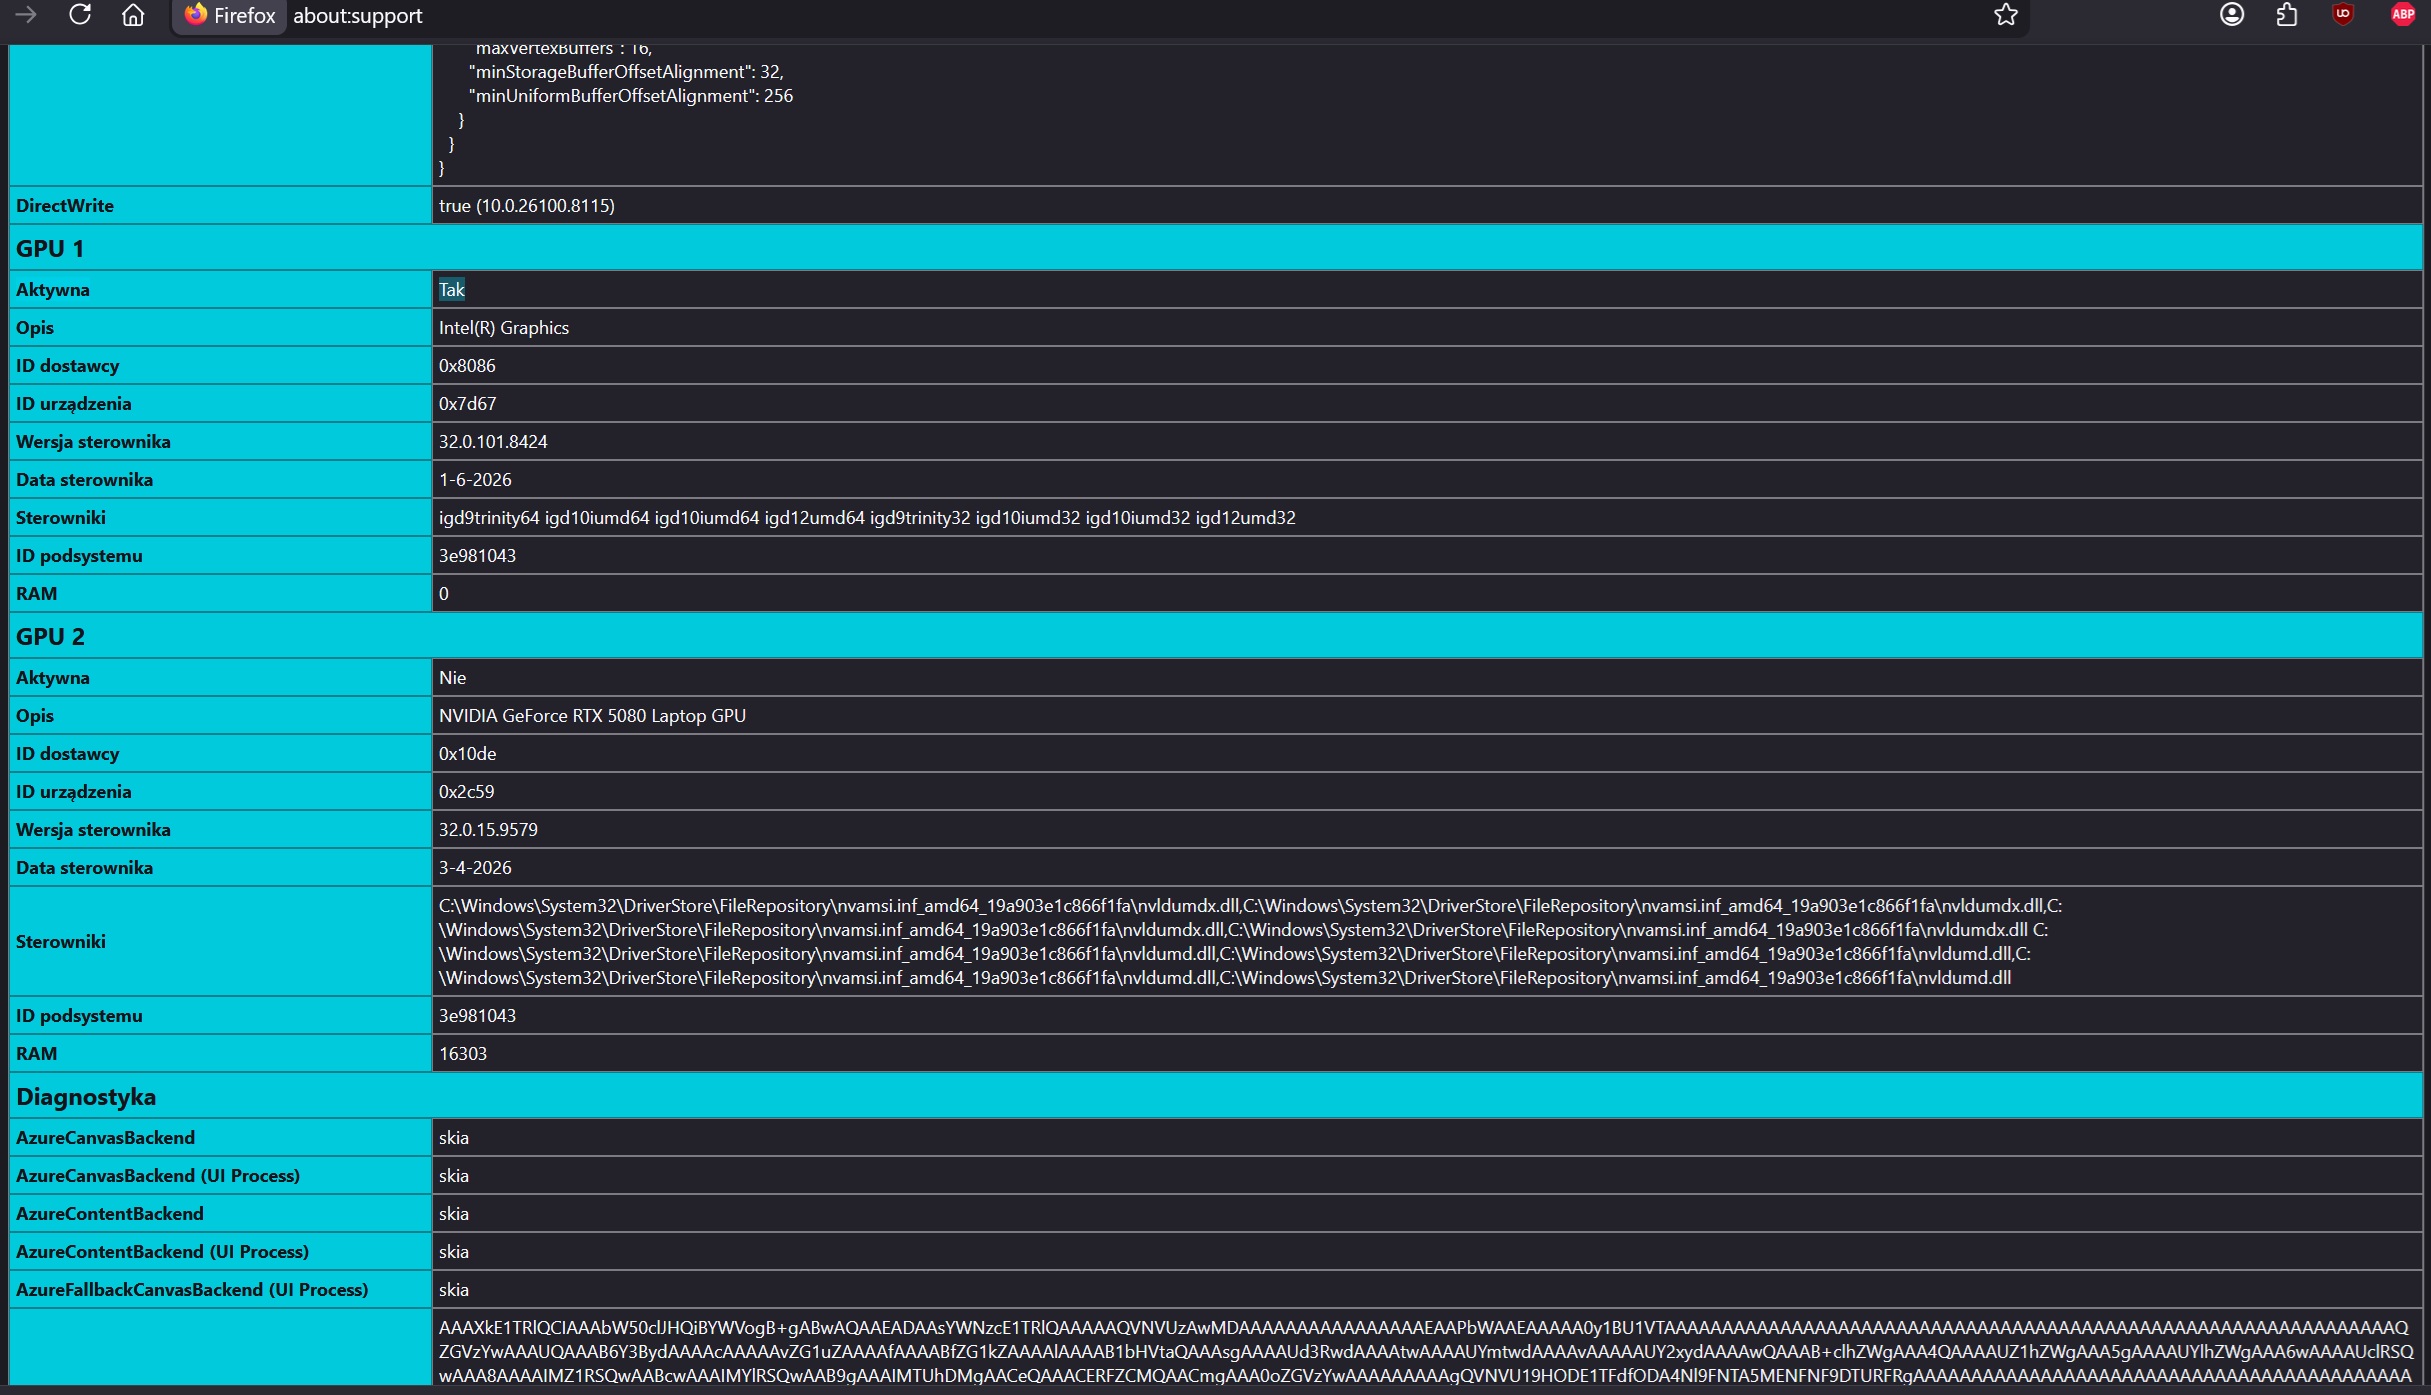Open the Adblock Plus extension icon
The height and width of the screenshot is (1395, 2431).
(x=2403, y=15)
